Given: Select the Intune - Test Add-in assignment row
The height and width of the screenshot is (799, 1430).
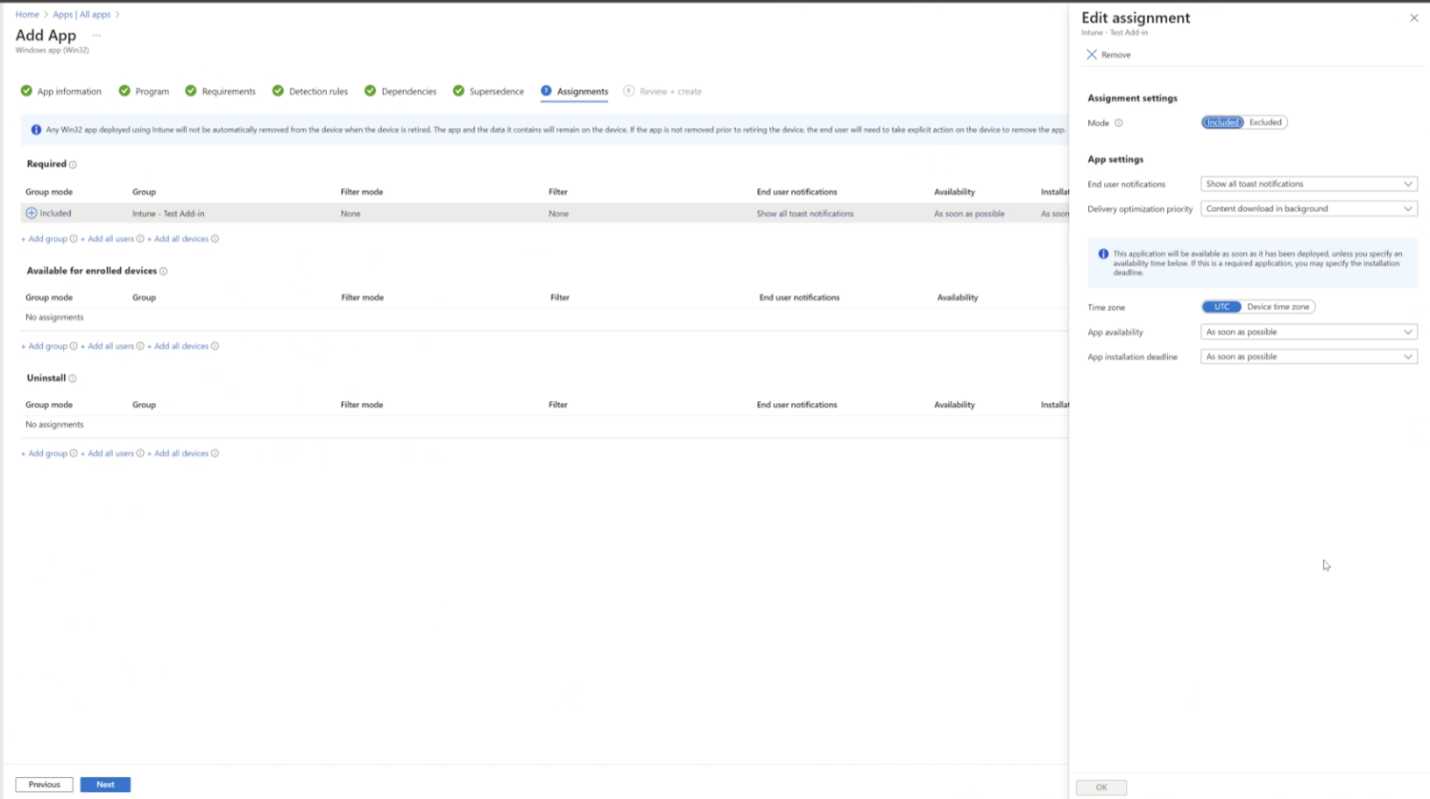Looking at the screenshot, I should pyautogui.click(x=168, y=214).
